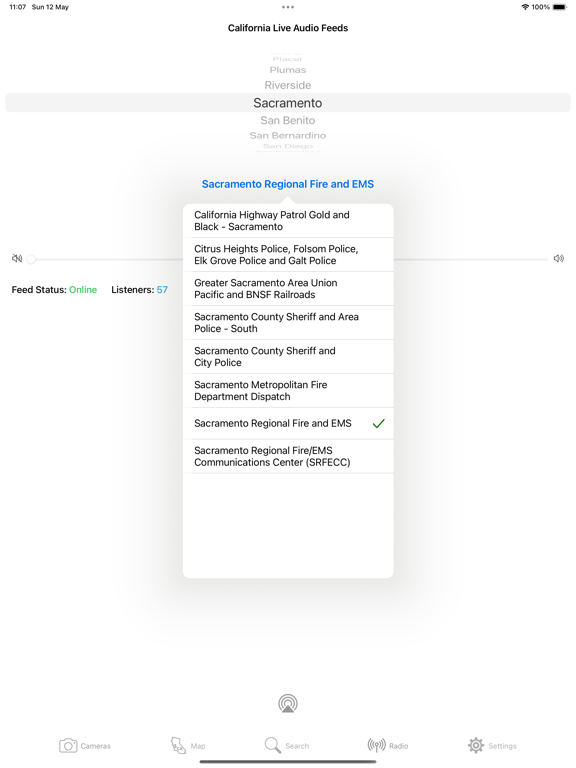Tap the muted speaker icon

17,258
